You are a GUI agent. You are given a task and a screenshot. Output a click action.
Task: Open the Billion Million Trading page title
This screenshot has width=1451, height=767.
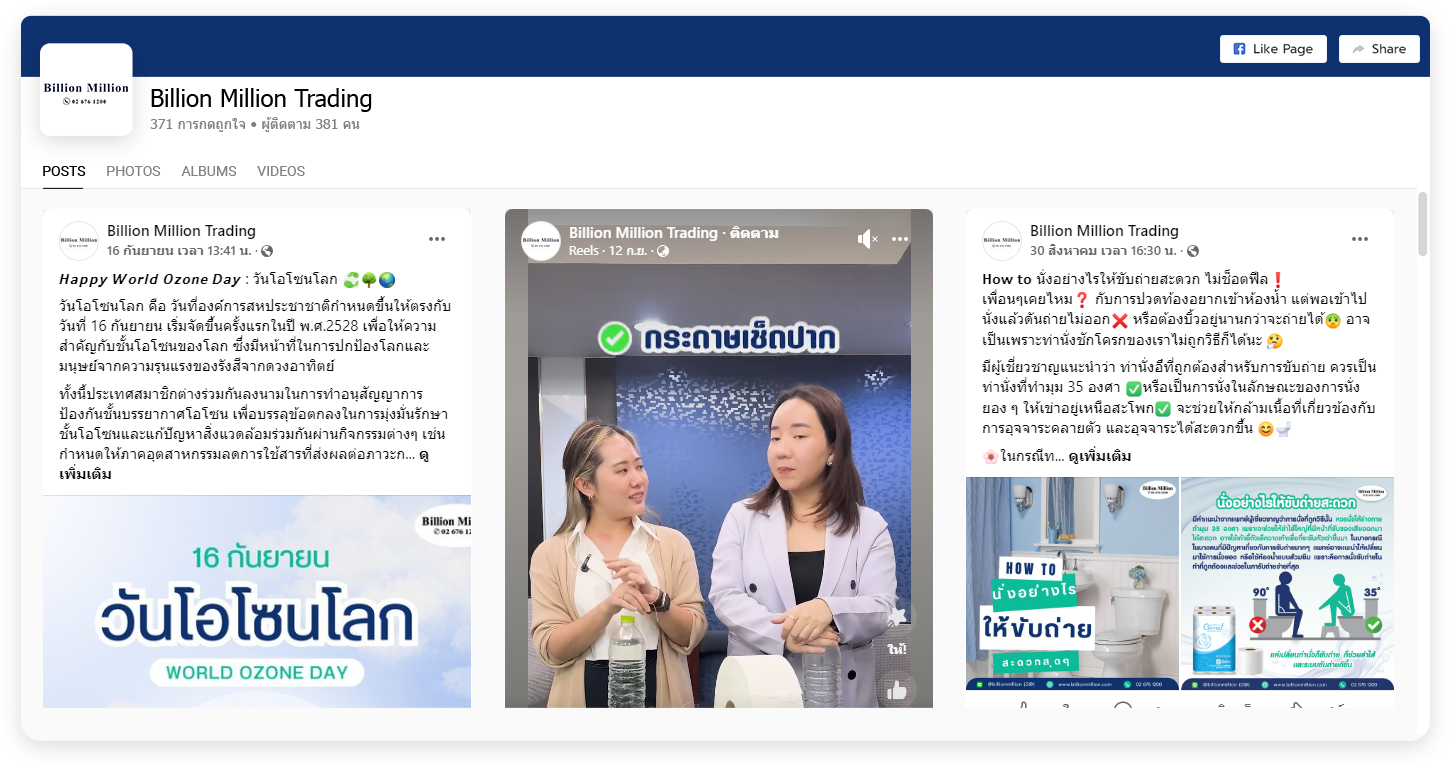click(261, 98)
